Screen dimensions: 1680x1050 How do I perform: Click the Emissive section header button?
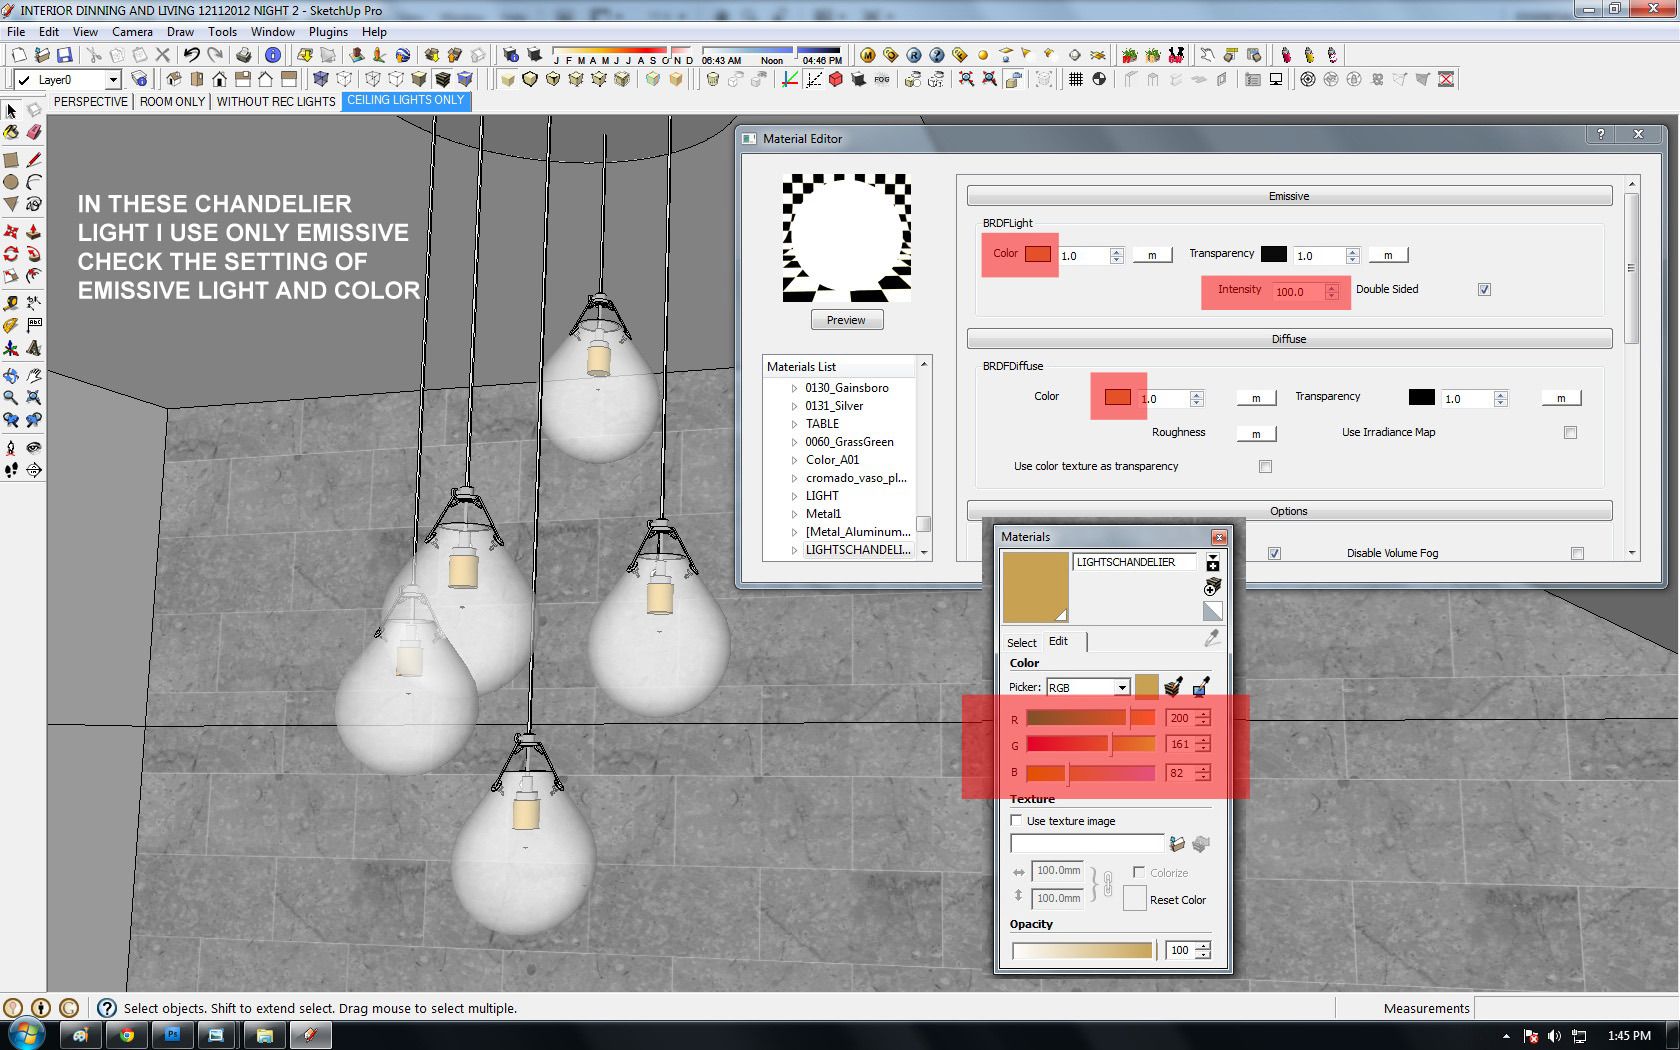tap(1288, 196)
